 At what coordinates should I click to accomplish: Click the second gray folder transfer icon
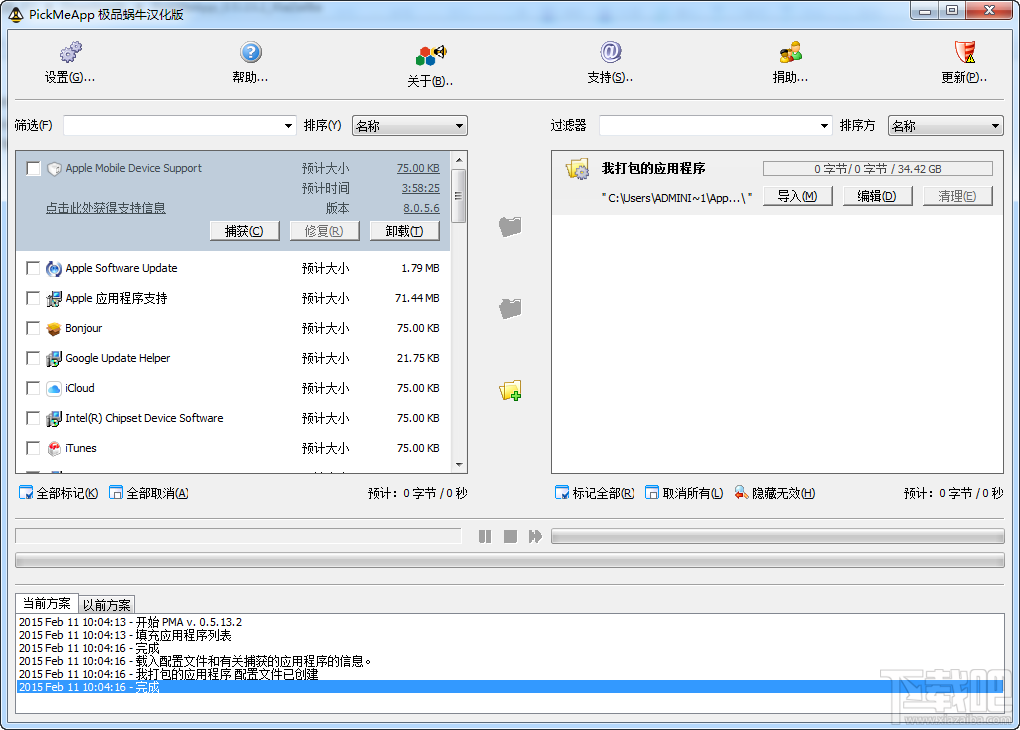tap(510, 308)
